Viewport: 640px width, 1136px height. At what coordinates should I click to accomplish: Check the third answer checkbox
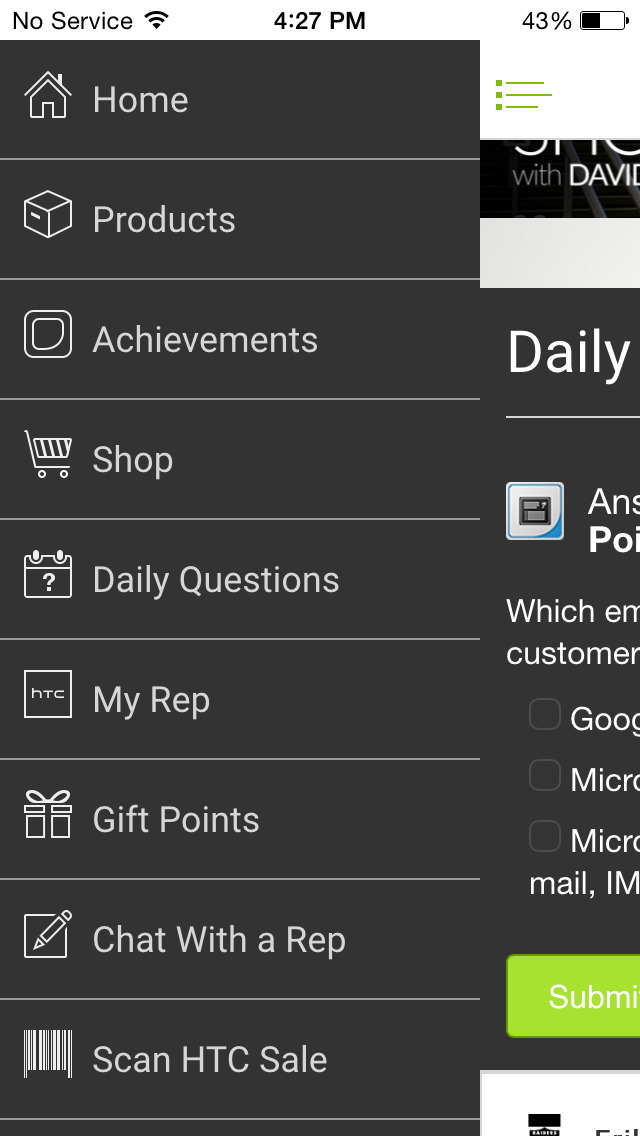545,837
